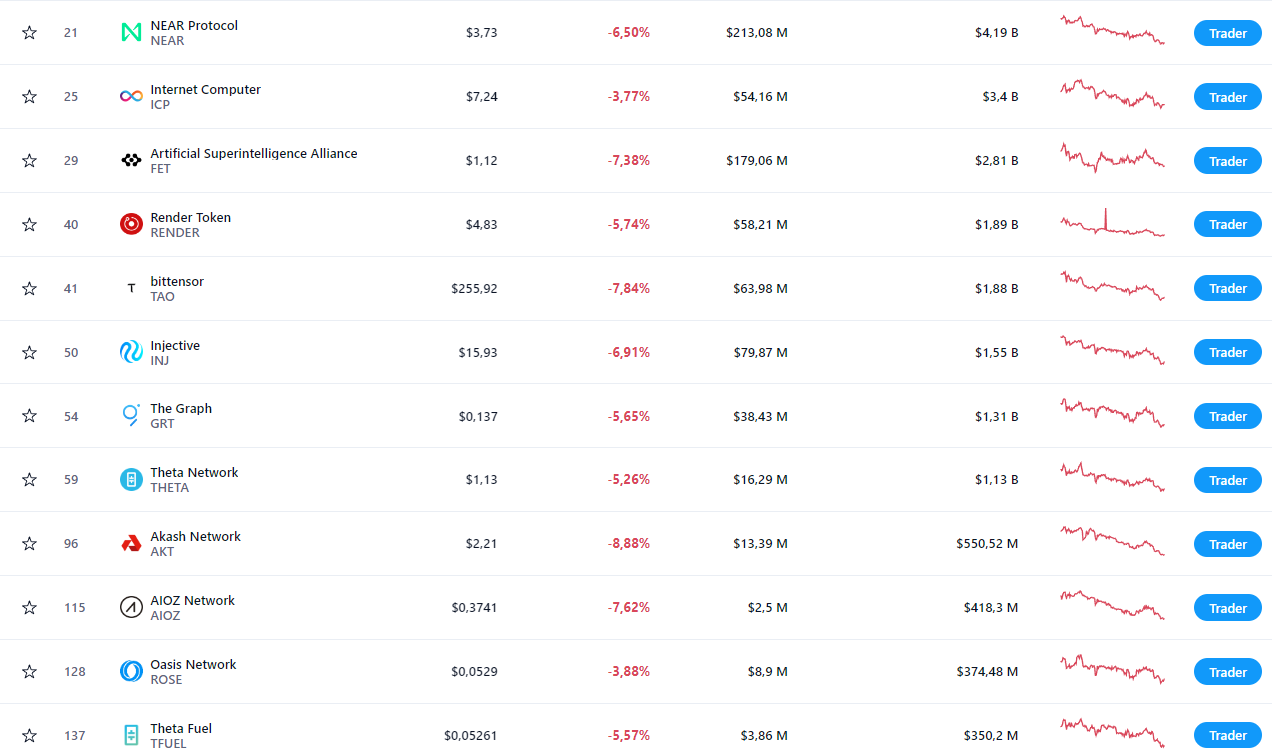The image size is (1272, 753).
Task: Click the Trader button for Injective
Action: [1227, 352]
